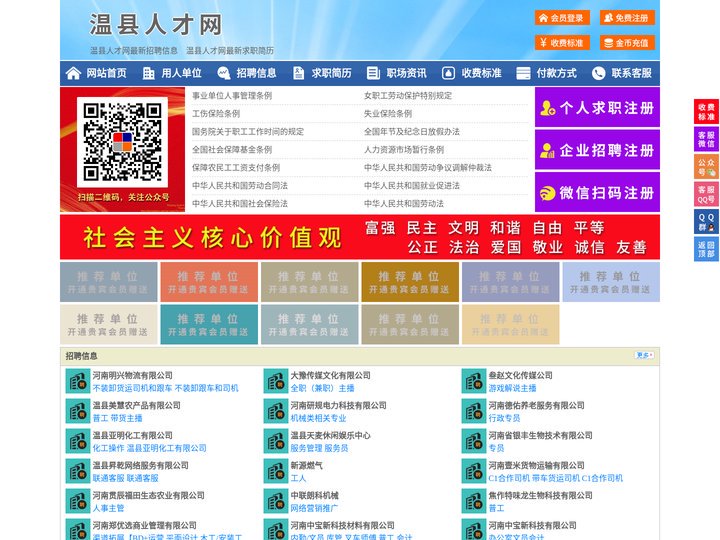The width and height of the screenshot is (720, 540).
Task: Open company 河南明兴物流有限公司
Action: coord(133,375)
